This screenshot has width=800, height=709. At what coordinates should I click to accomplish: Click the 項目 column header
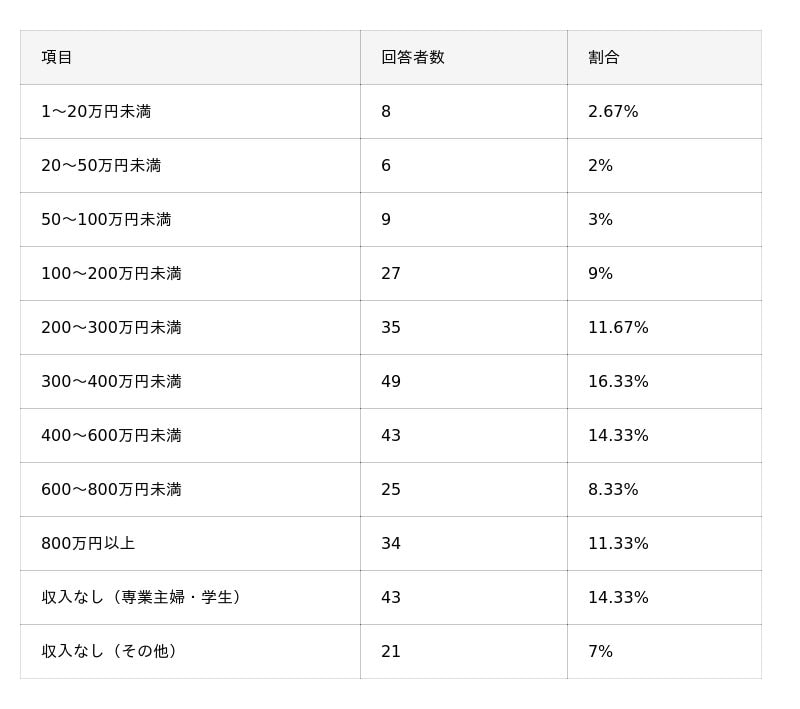pyautogui.click(x=57, y=57)
